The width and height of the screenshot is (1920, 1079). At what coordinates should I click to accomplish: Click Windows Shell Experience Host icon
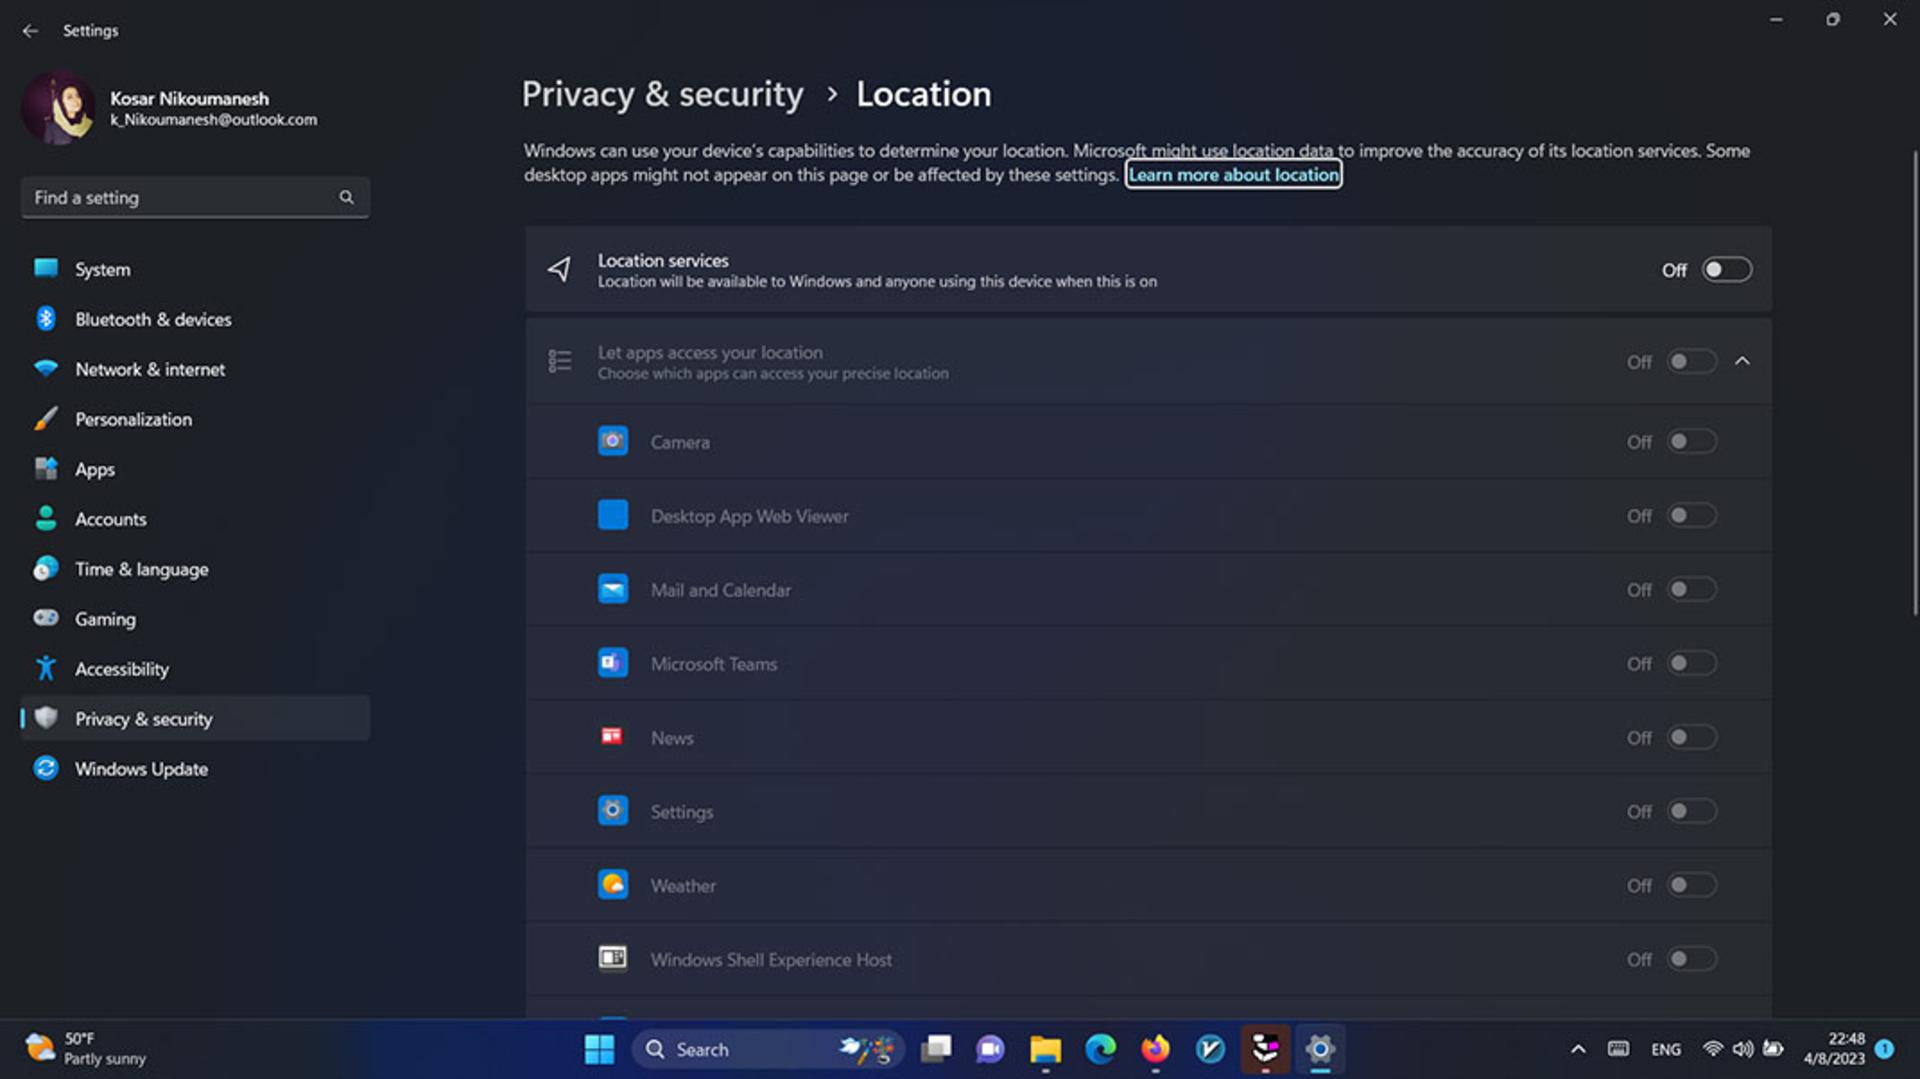613,958
